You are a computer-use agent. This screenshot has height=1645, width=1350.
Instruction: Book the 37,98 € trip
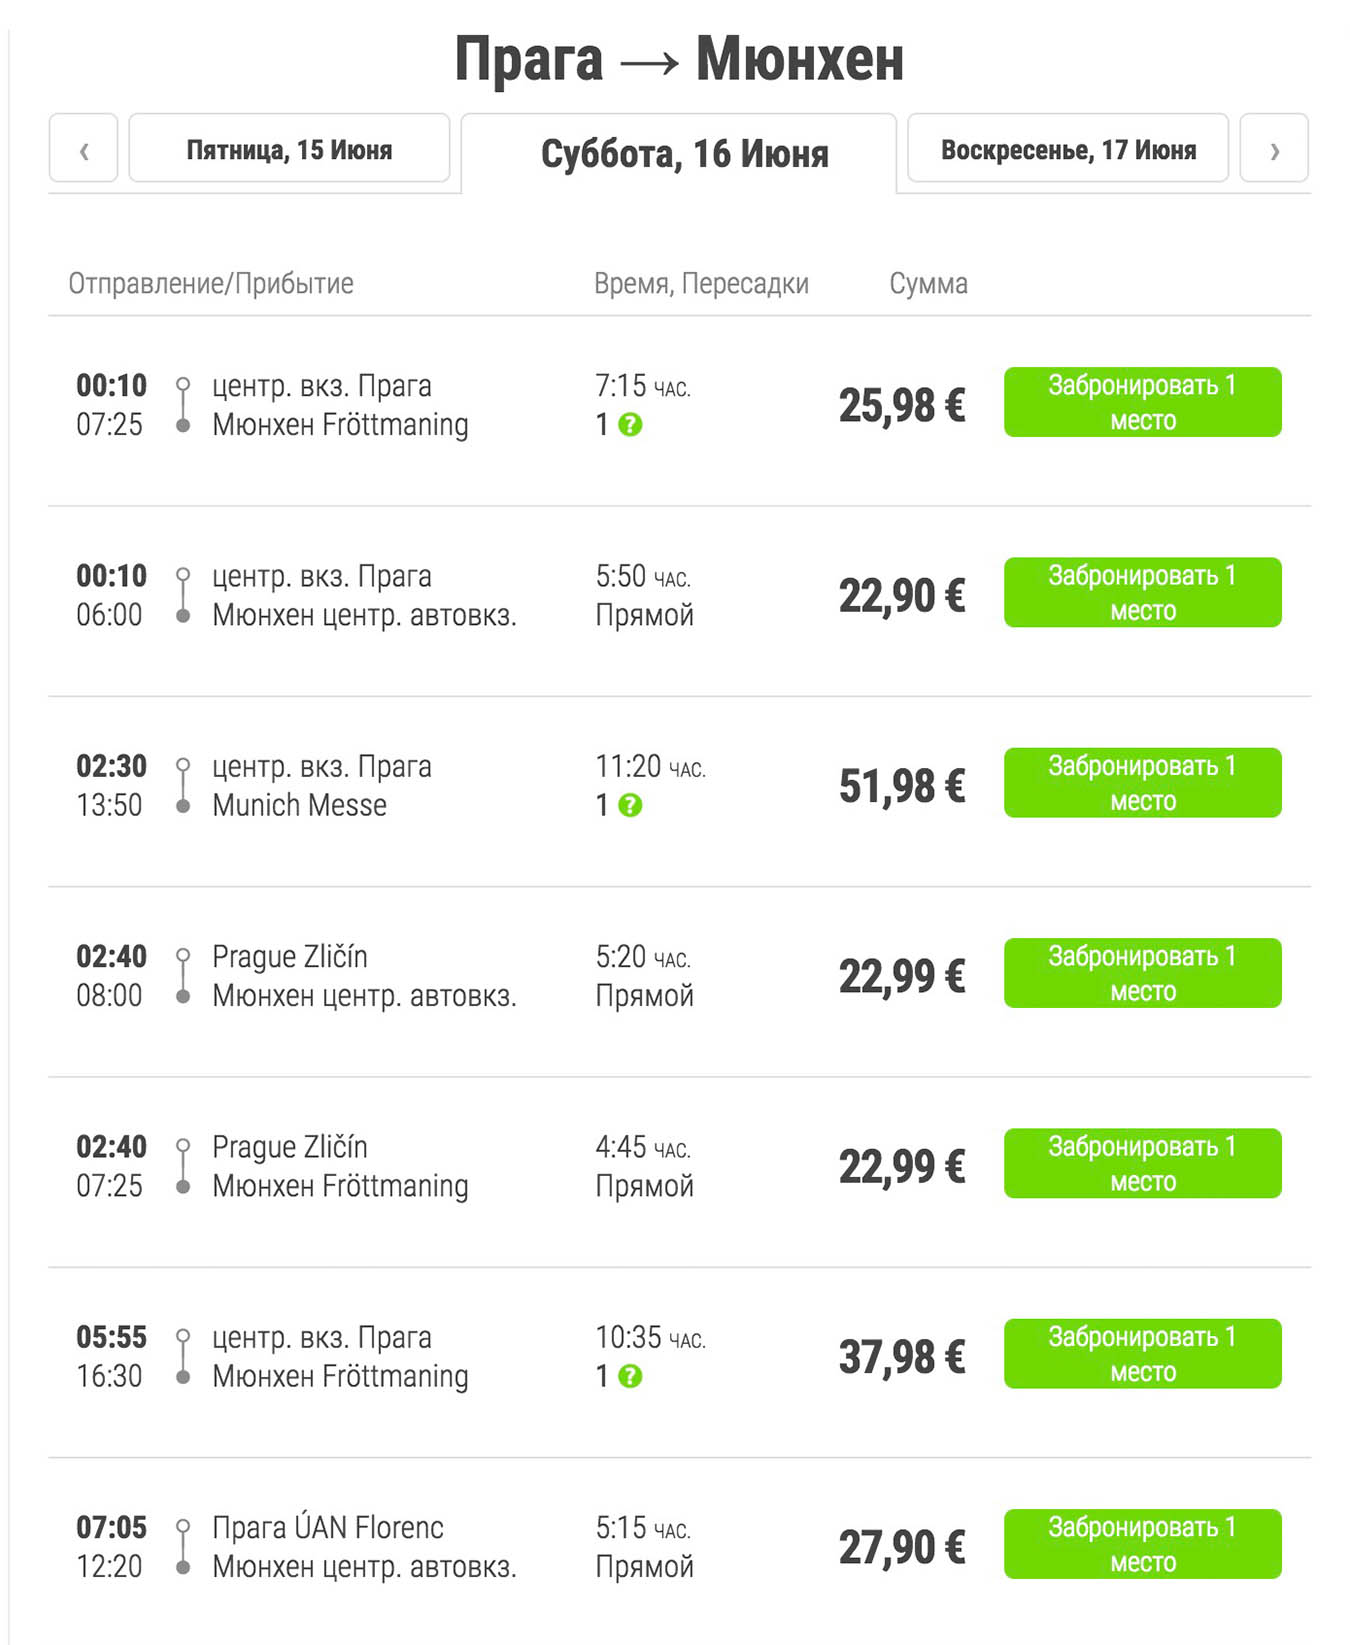1142,1353
